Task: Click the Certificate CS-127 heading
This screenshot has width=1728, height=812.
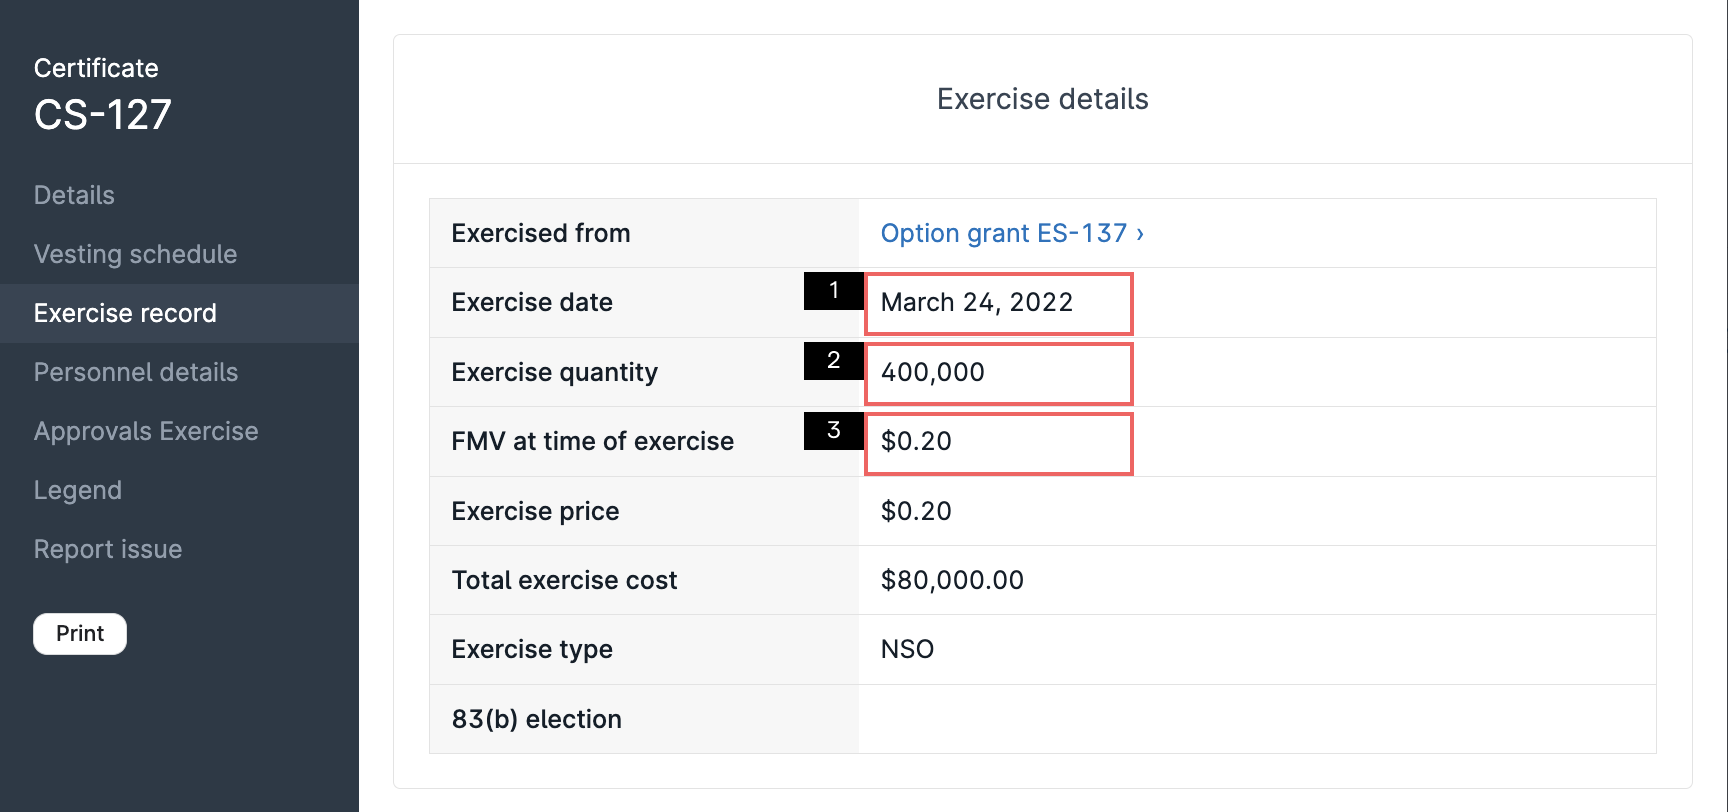Action: [x=102, y=114]
